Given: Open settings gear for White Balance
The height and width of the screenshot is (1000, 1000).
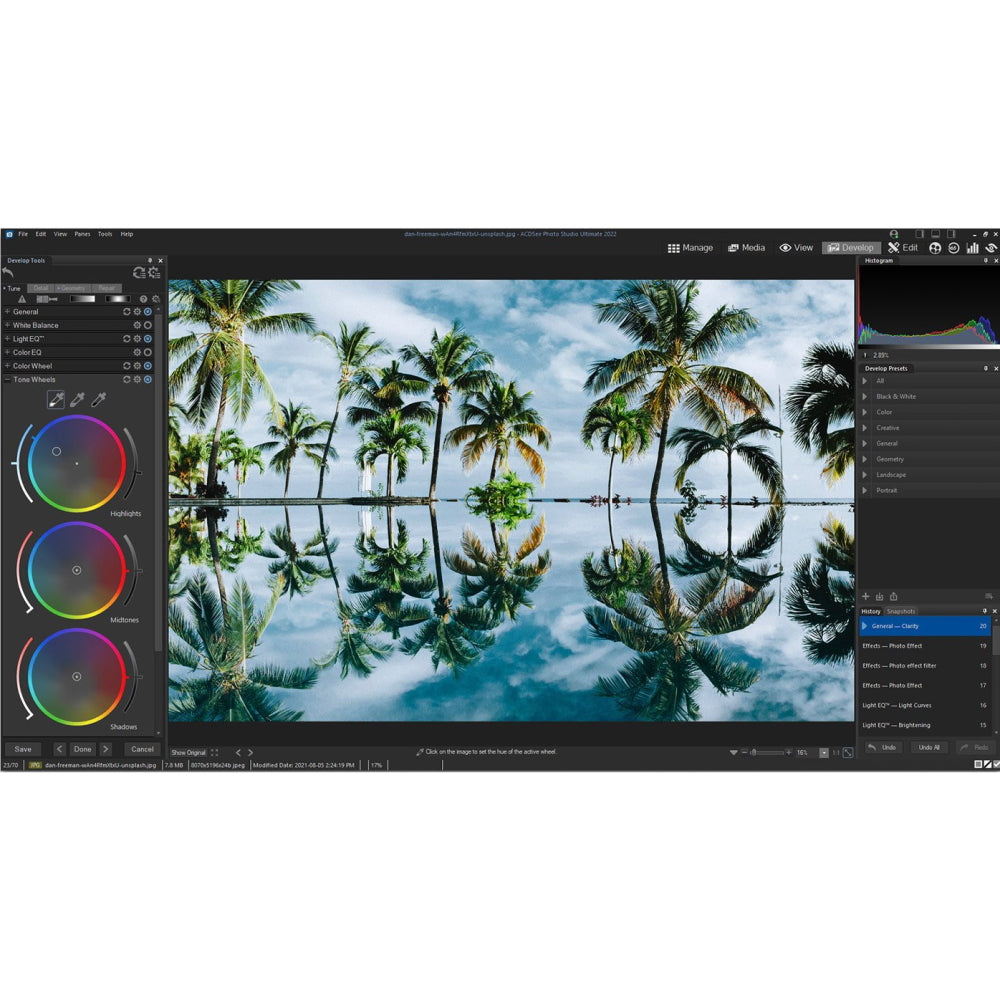Looking at the screenshot, I should 137,325.
